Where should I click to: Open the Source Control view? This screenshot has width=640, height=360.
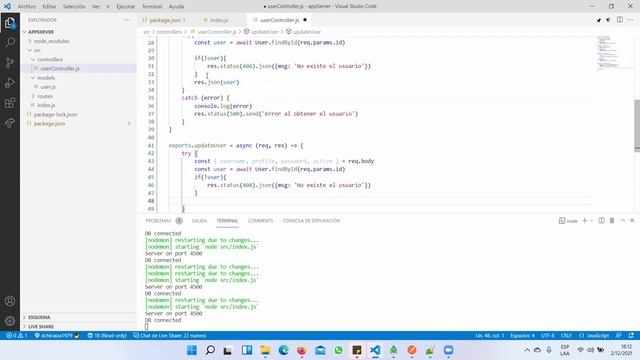point(10,62)
